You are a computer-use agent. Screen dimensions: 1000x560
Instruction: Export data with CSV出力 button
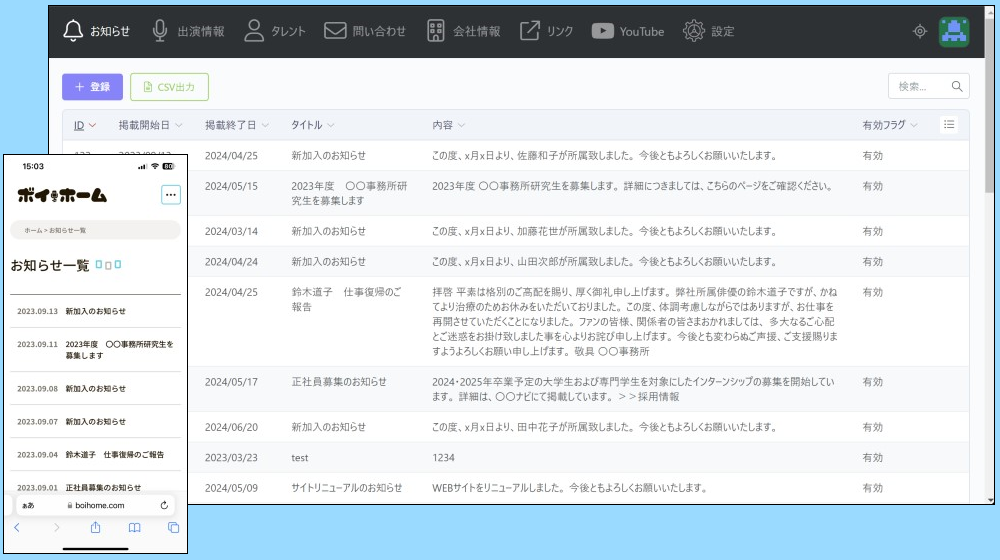pos(169,87)
